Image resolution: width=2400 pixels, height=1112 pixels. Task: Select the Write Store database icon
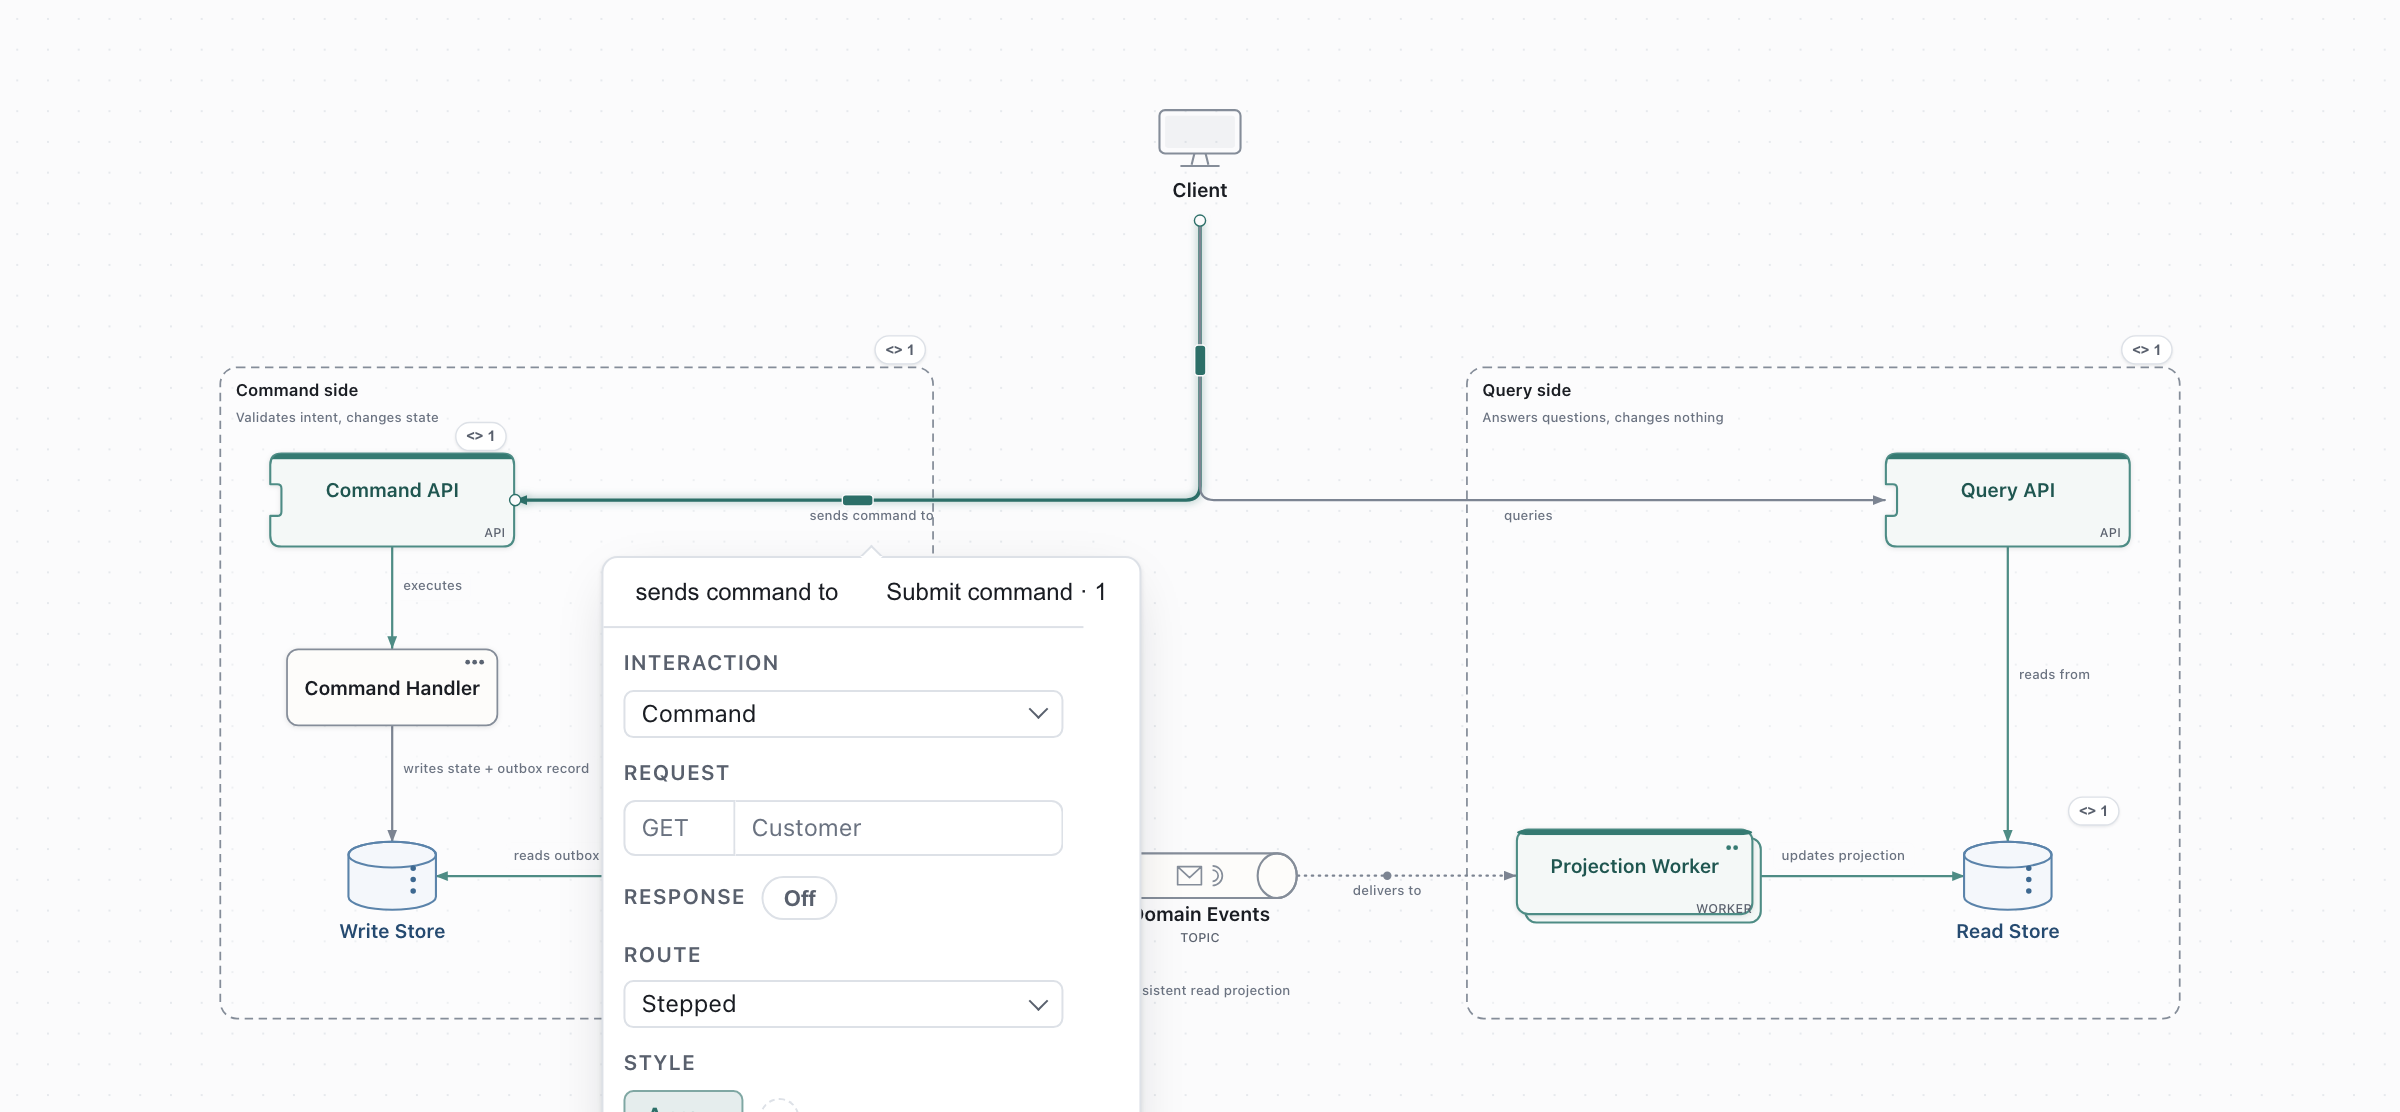point(392,876)
